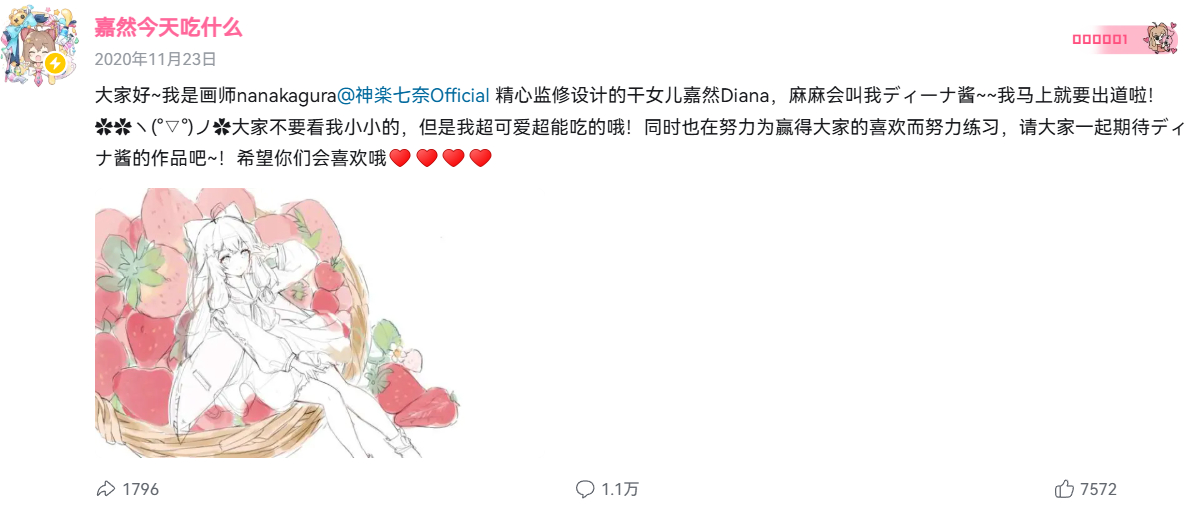1188x511 pixels.
Task: Click the last red heart emoji
Action: click(x=480, y=158)
